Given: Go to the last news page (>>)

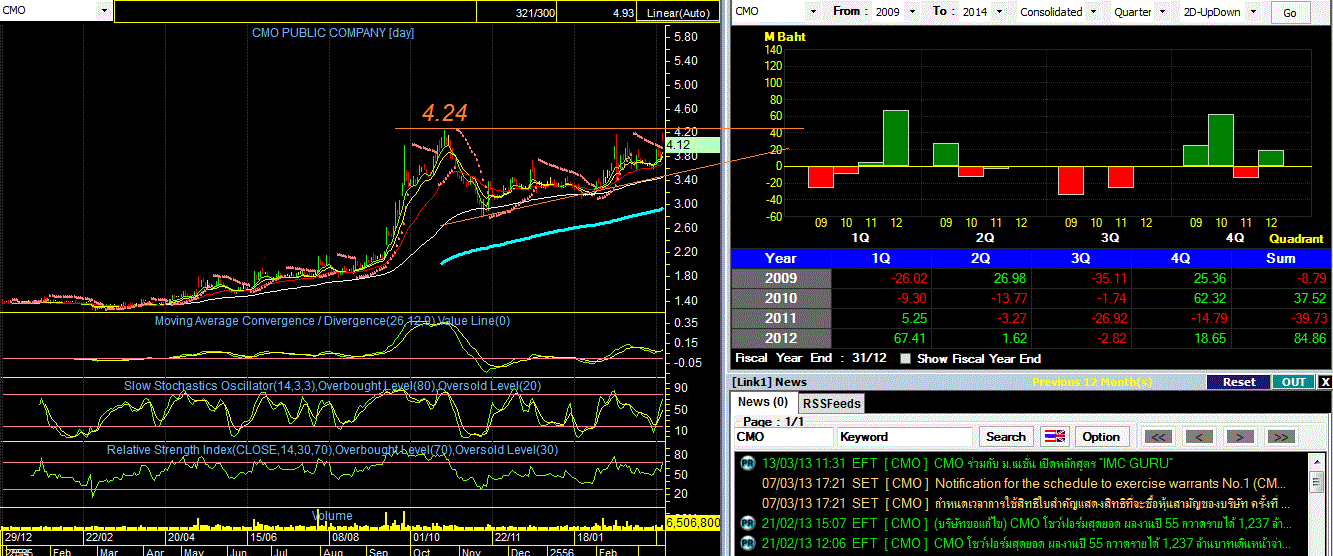Looking at the screenshot, I should (1281, 437).
